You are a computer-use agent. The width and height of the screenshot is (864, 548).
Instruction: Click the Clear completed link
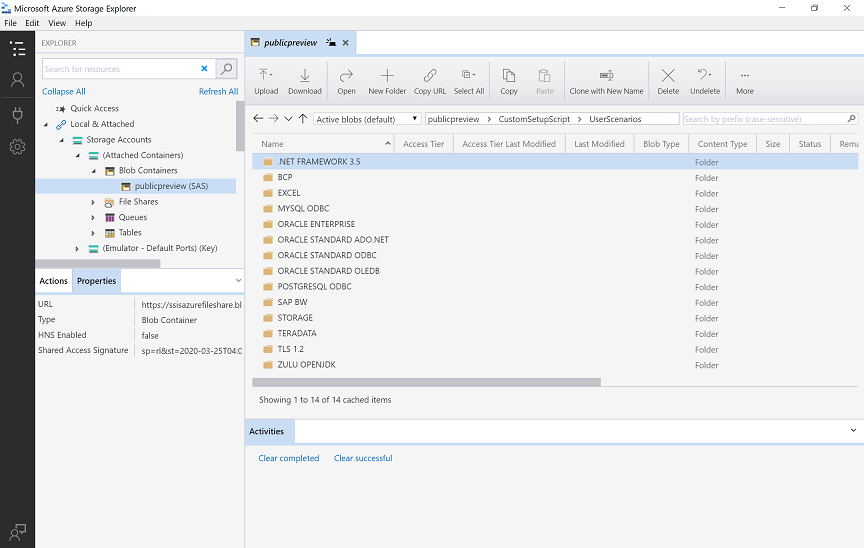pos(288,458)
